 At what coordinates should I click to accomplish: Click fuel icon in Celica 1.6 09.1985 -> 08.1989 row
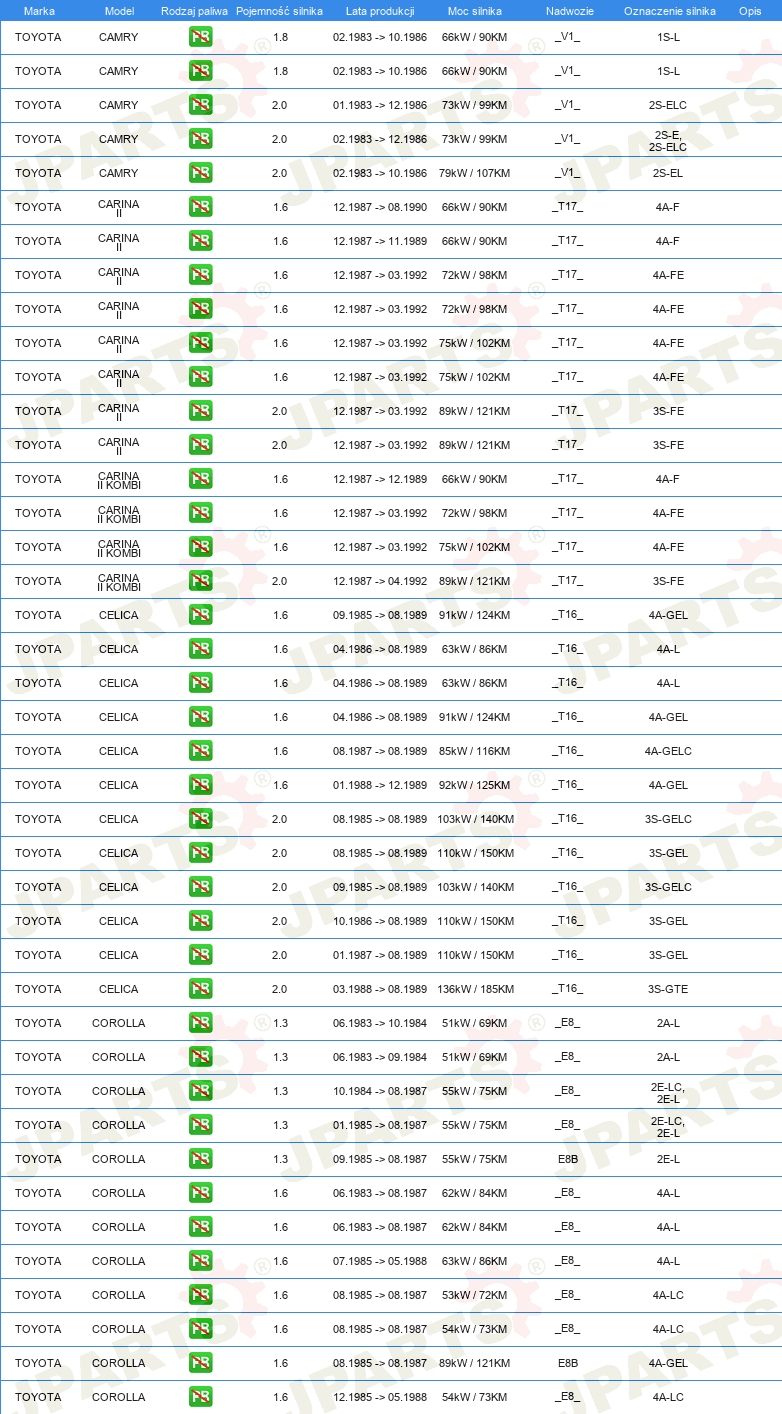(x=201, y=615)
